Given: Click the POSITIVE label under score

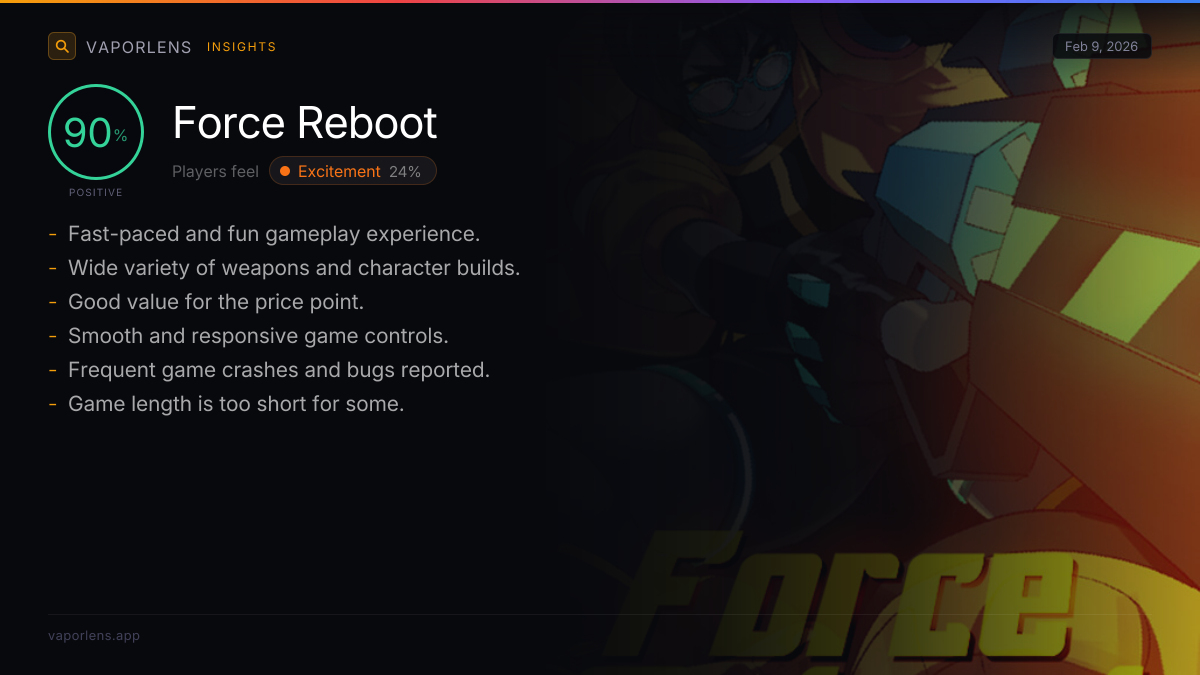Looking at the screenshot, I should 96,192.
